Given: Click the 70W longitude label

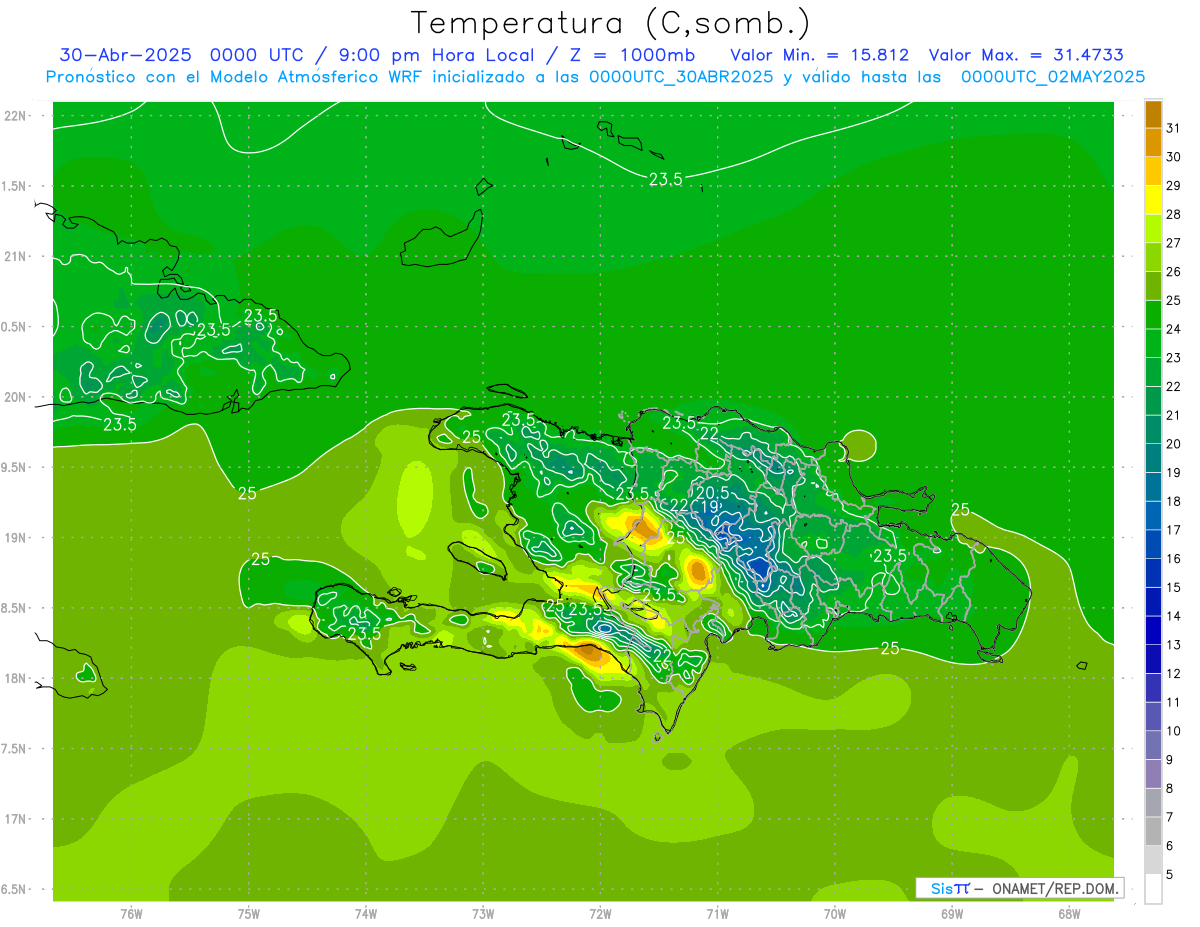Looking at the screenshot, I should pos(835,914).
